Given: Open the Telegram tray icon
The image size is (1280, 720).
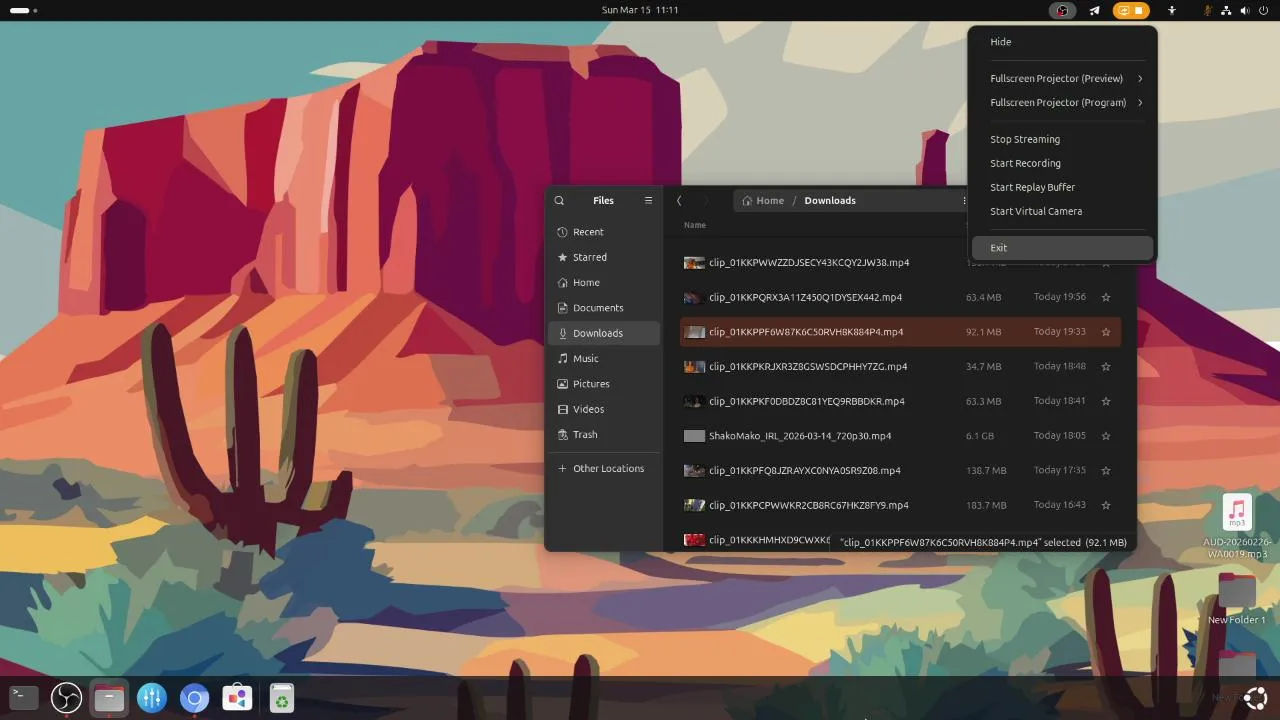Looking at the screenshot, I should pyautogui.click(x=1094, y=11).
